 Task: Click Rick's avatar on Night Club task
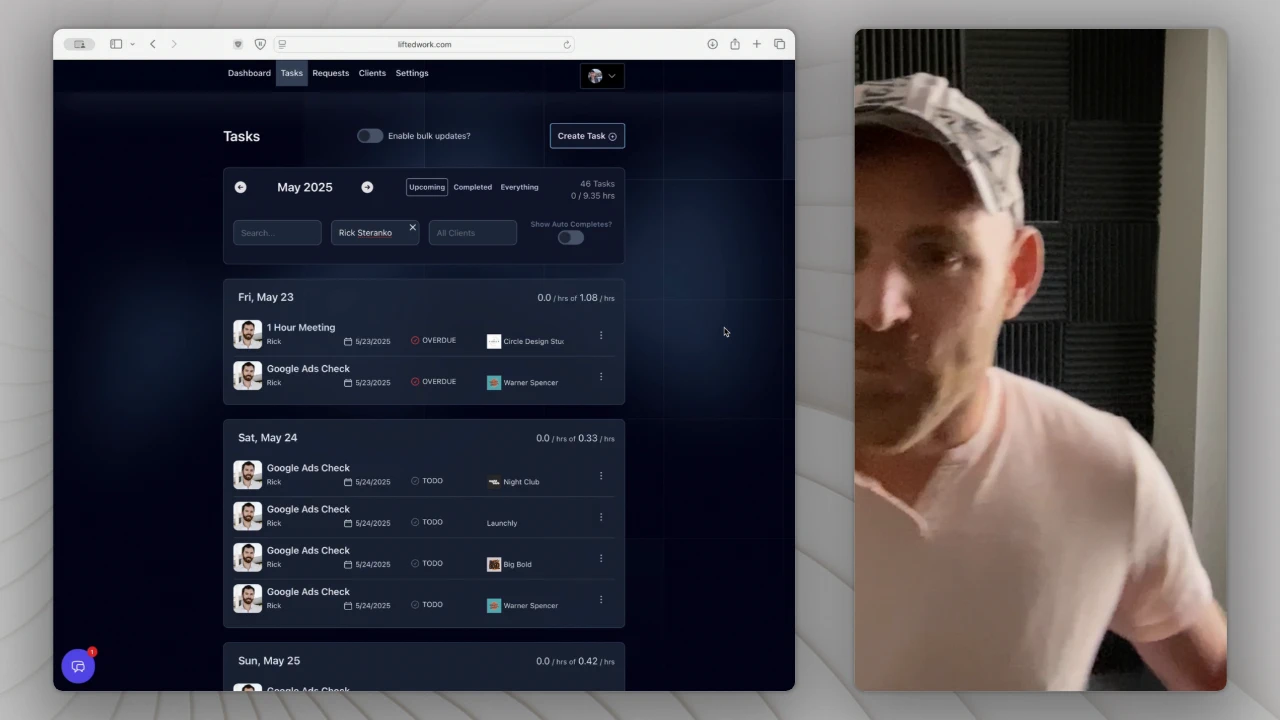coord(248,474)
